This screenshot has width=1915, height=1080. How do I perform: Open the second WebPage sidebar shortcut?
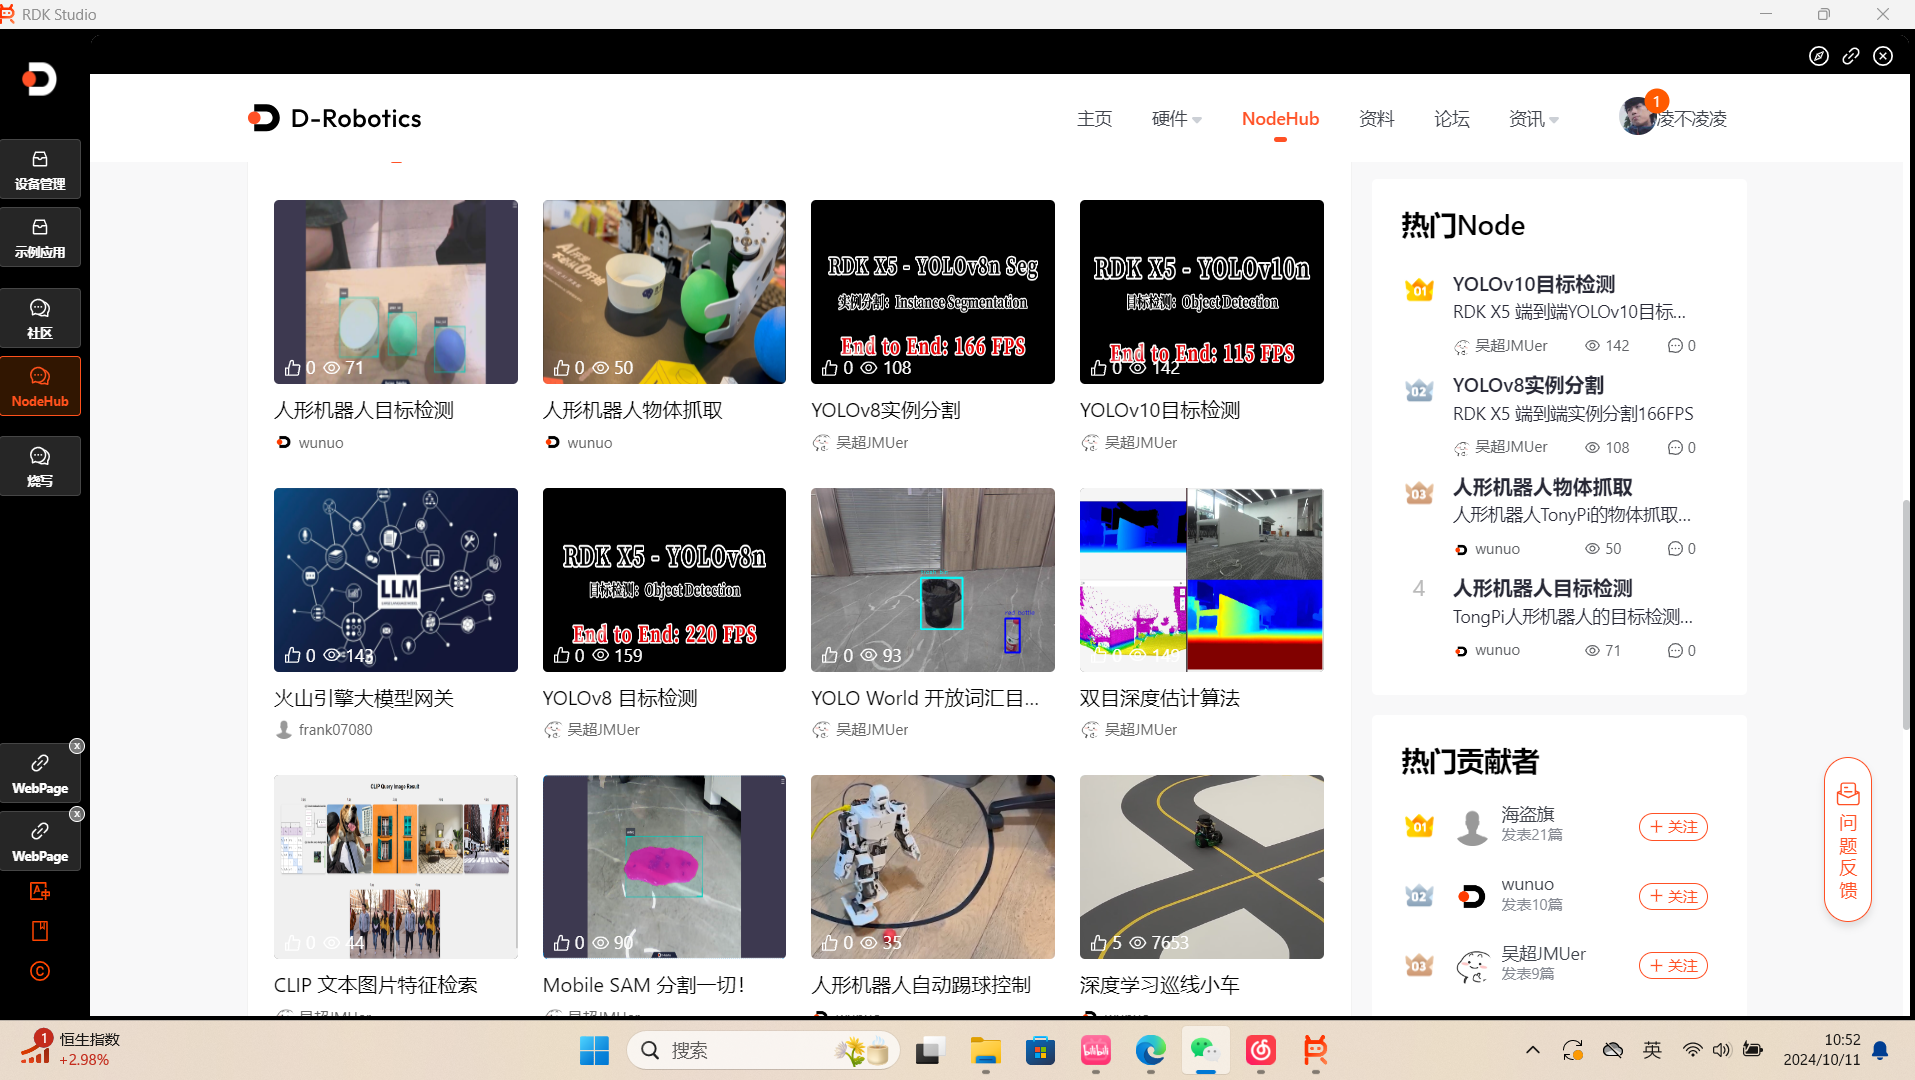pos(40,841)
